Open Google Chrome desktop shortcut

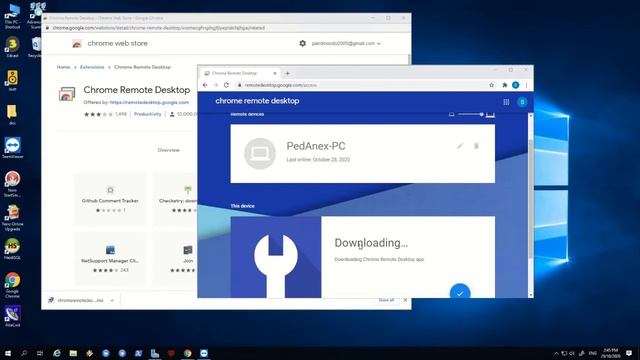tap(13, 285)
